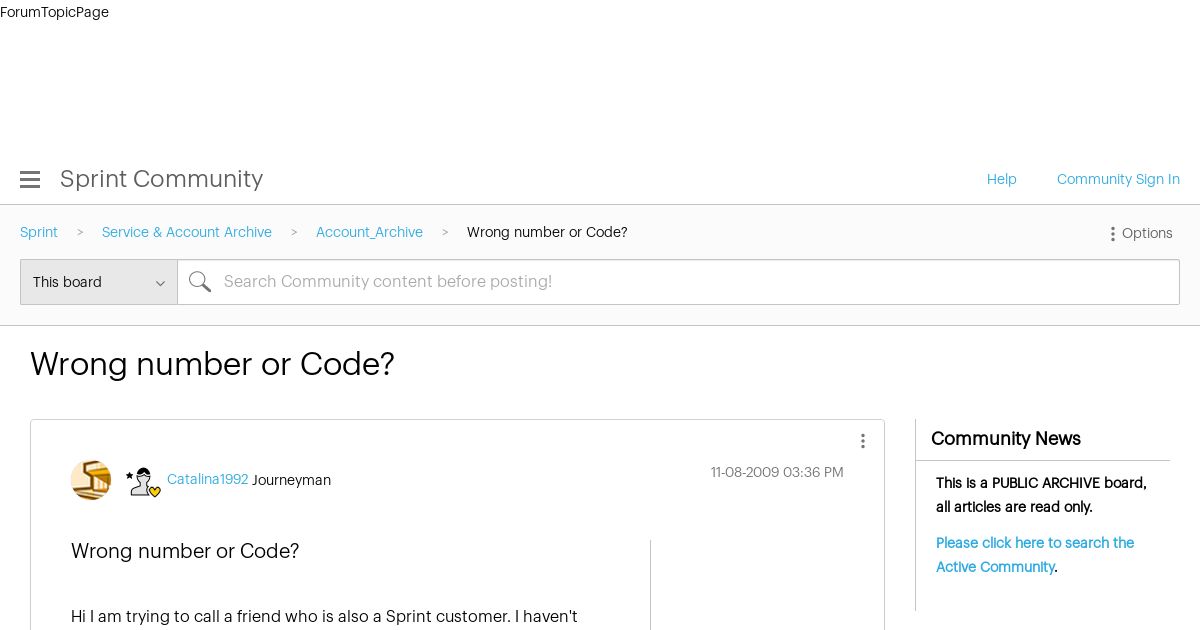
Task: Click the Community News heading
Action: (1006, 439)
